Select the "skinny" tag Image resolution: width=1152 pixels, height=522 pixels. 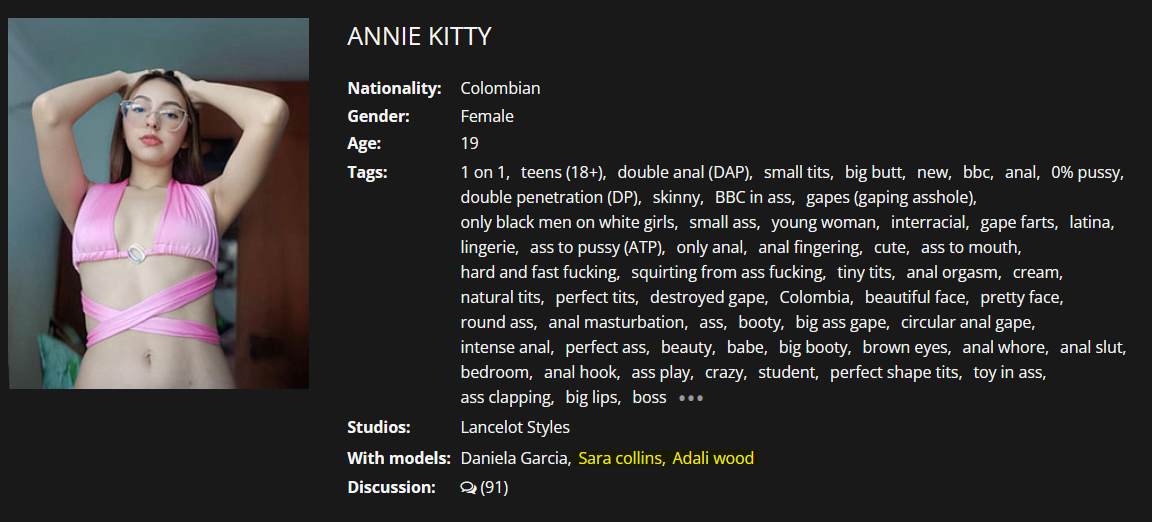(x=676, y=197)
